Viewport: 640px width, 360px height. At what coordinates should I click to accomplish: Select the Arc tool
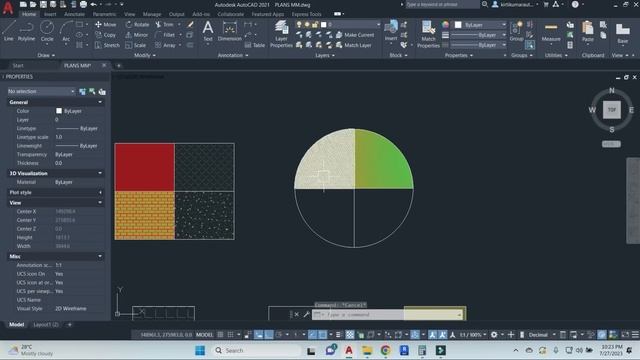tap(66, 31)
